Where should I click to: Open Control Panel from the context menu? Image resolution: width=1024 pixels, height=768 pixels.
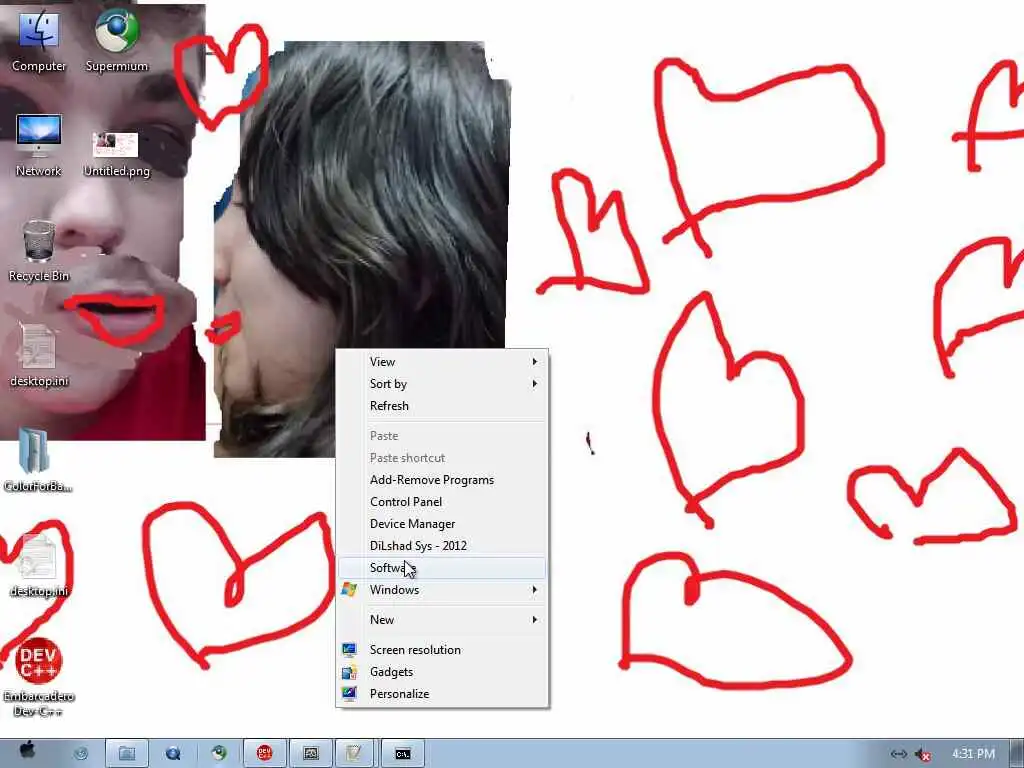tap(442, 502)
